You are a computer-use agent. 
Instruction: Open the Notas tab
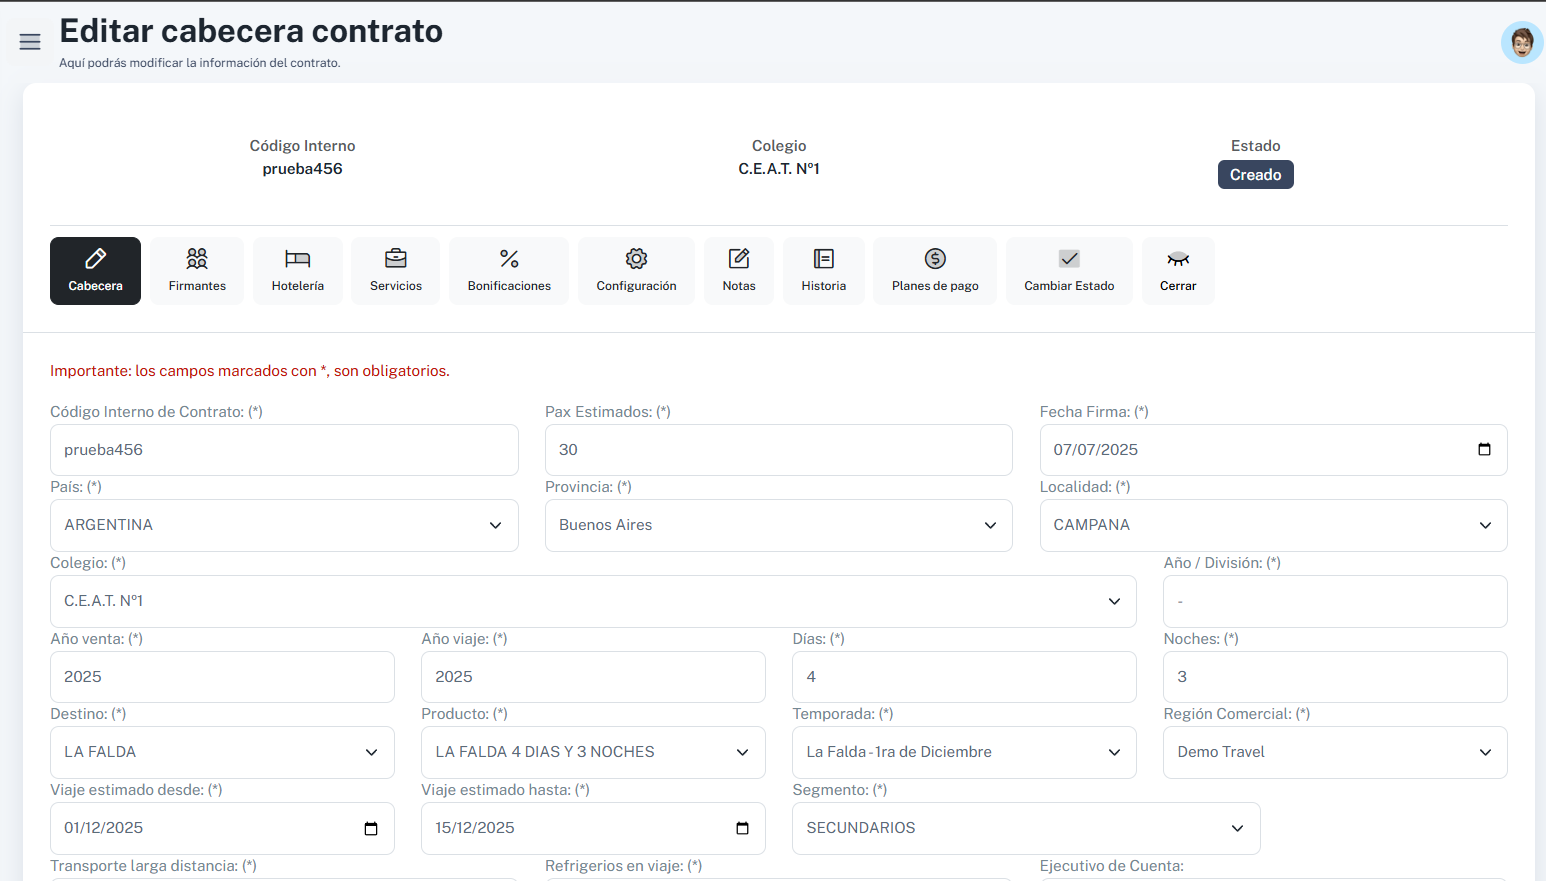[x=739, y=271]
